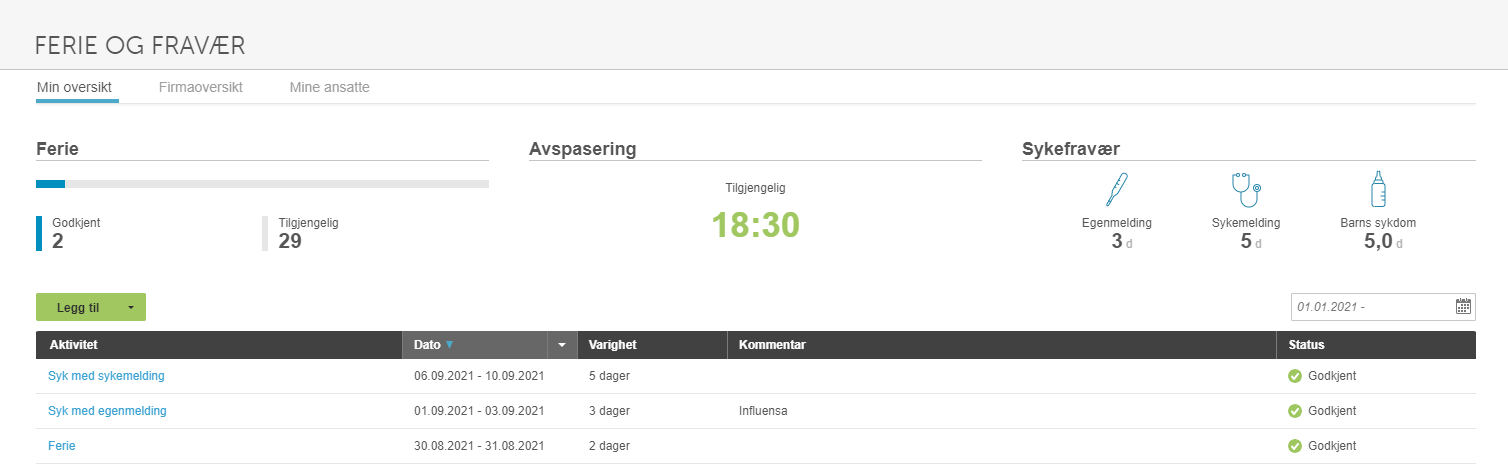Click the Tilgjengelig count 29
Viewport: 1508px width, 464px height.
click(x=290, y=240)
